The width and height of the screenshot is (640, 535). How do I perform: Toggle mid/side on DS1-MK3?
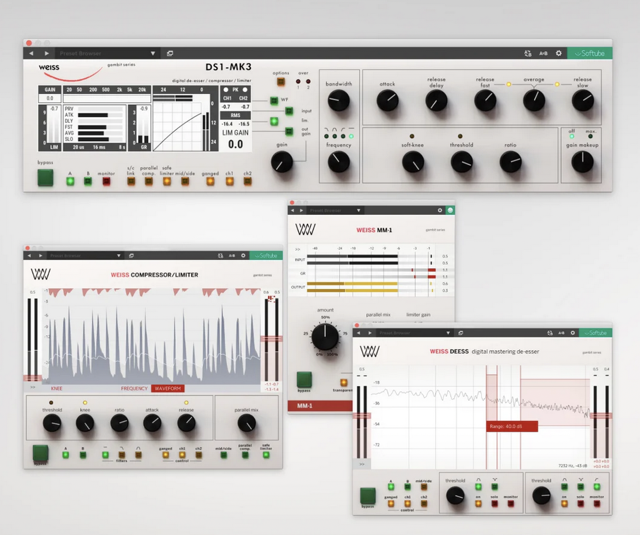tap(185, 181)
